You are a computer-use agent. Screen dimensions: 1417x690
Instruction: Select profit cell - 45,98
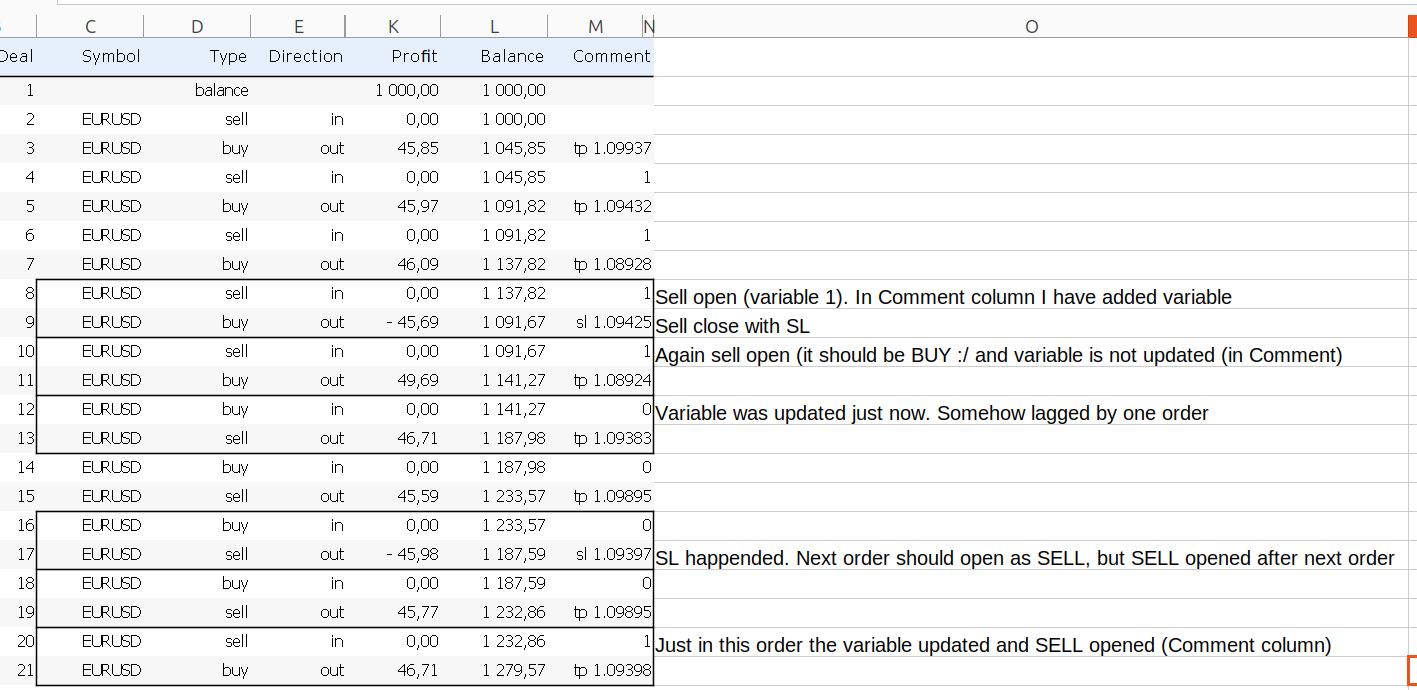413,554
